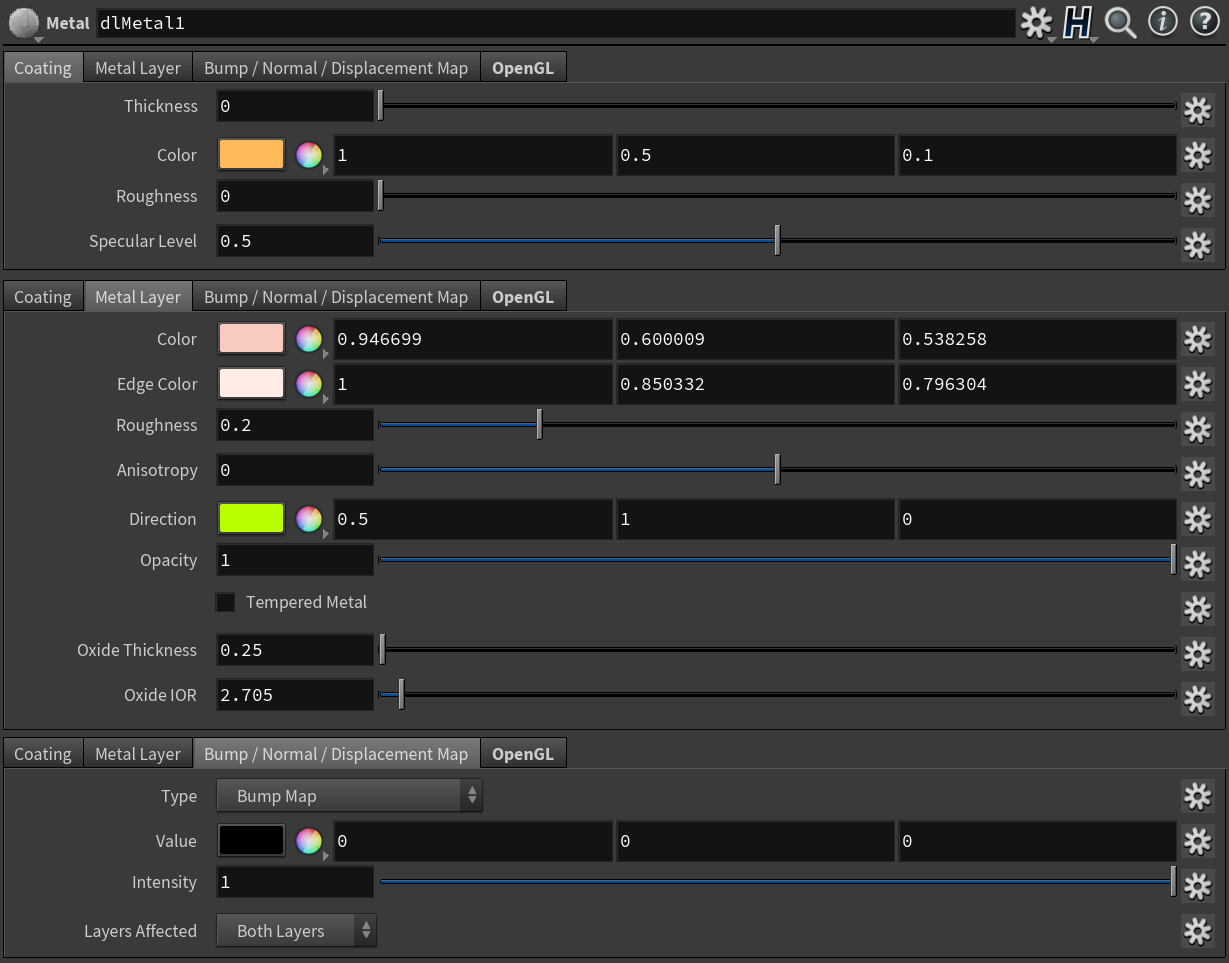Select Metal Layer tab in the top tab bar
This screenshot has width=1229, height=963.
point(138,68)
